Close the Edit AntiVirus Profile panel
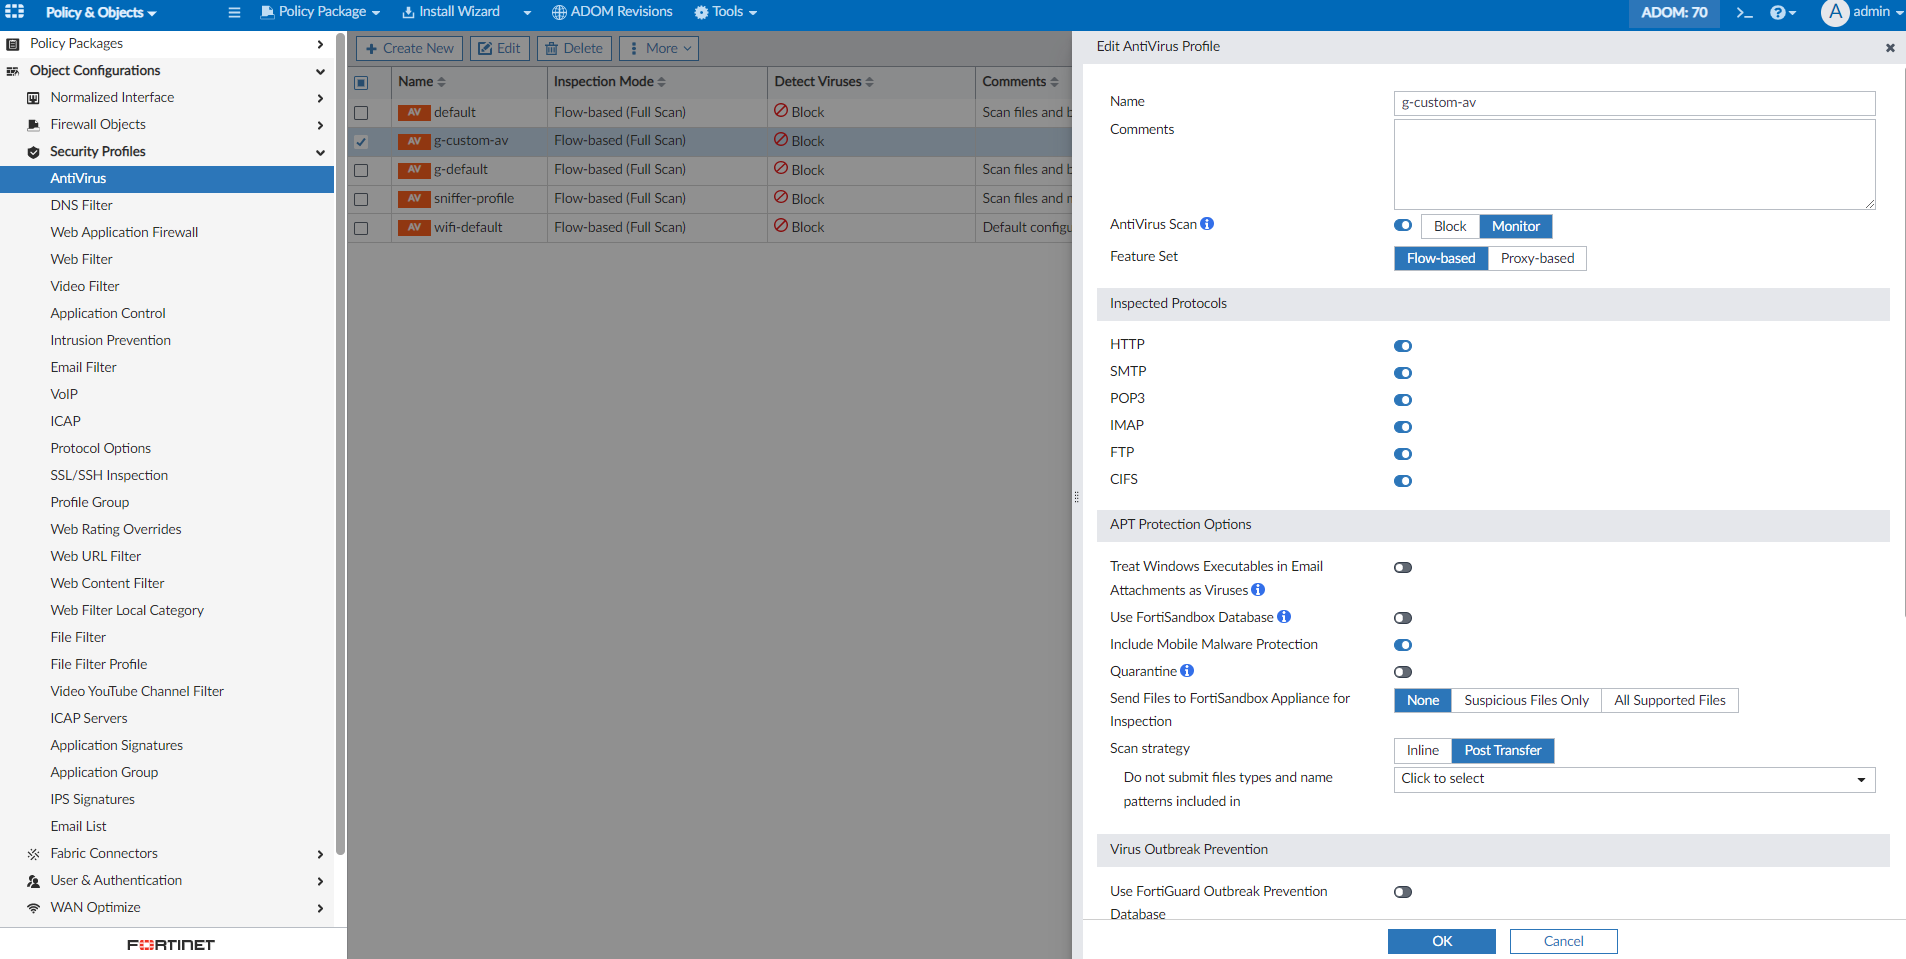The image size is (1906, 959). 1889,48
